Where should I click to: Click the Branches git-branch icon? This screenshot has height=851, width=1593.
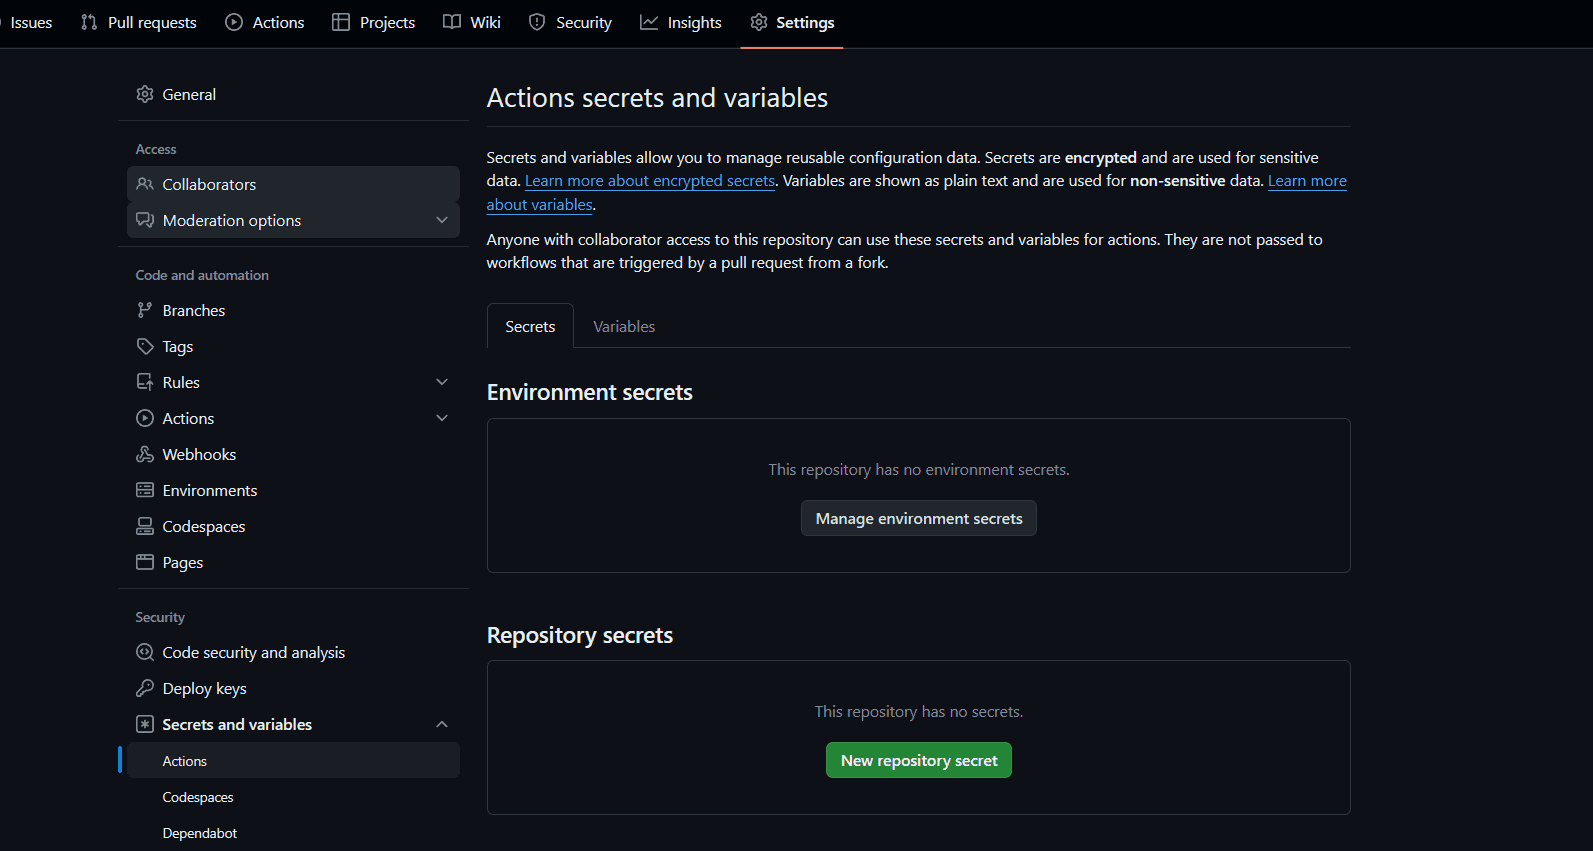tap(145, 310)
